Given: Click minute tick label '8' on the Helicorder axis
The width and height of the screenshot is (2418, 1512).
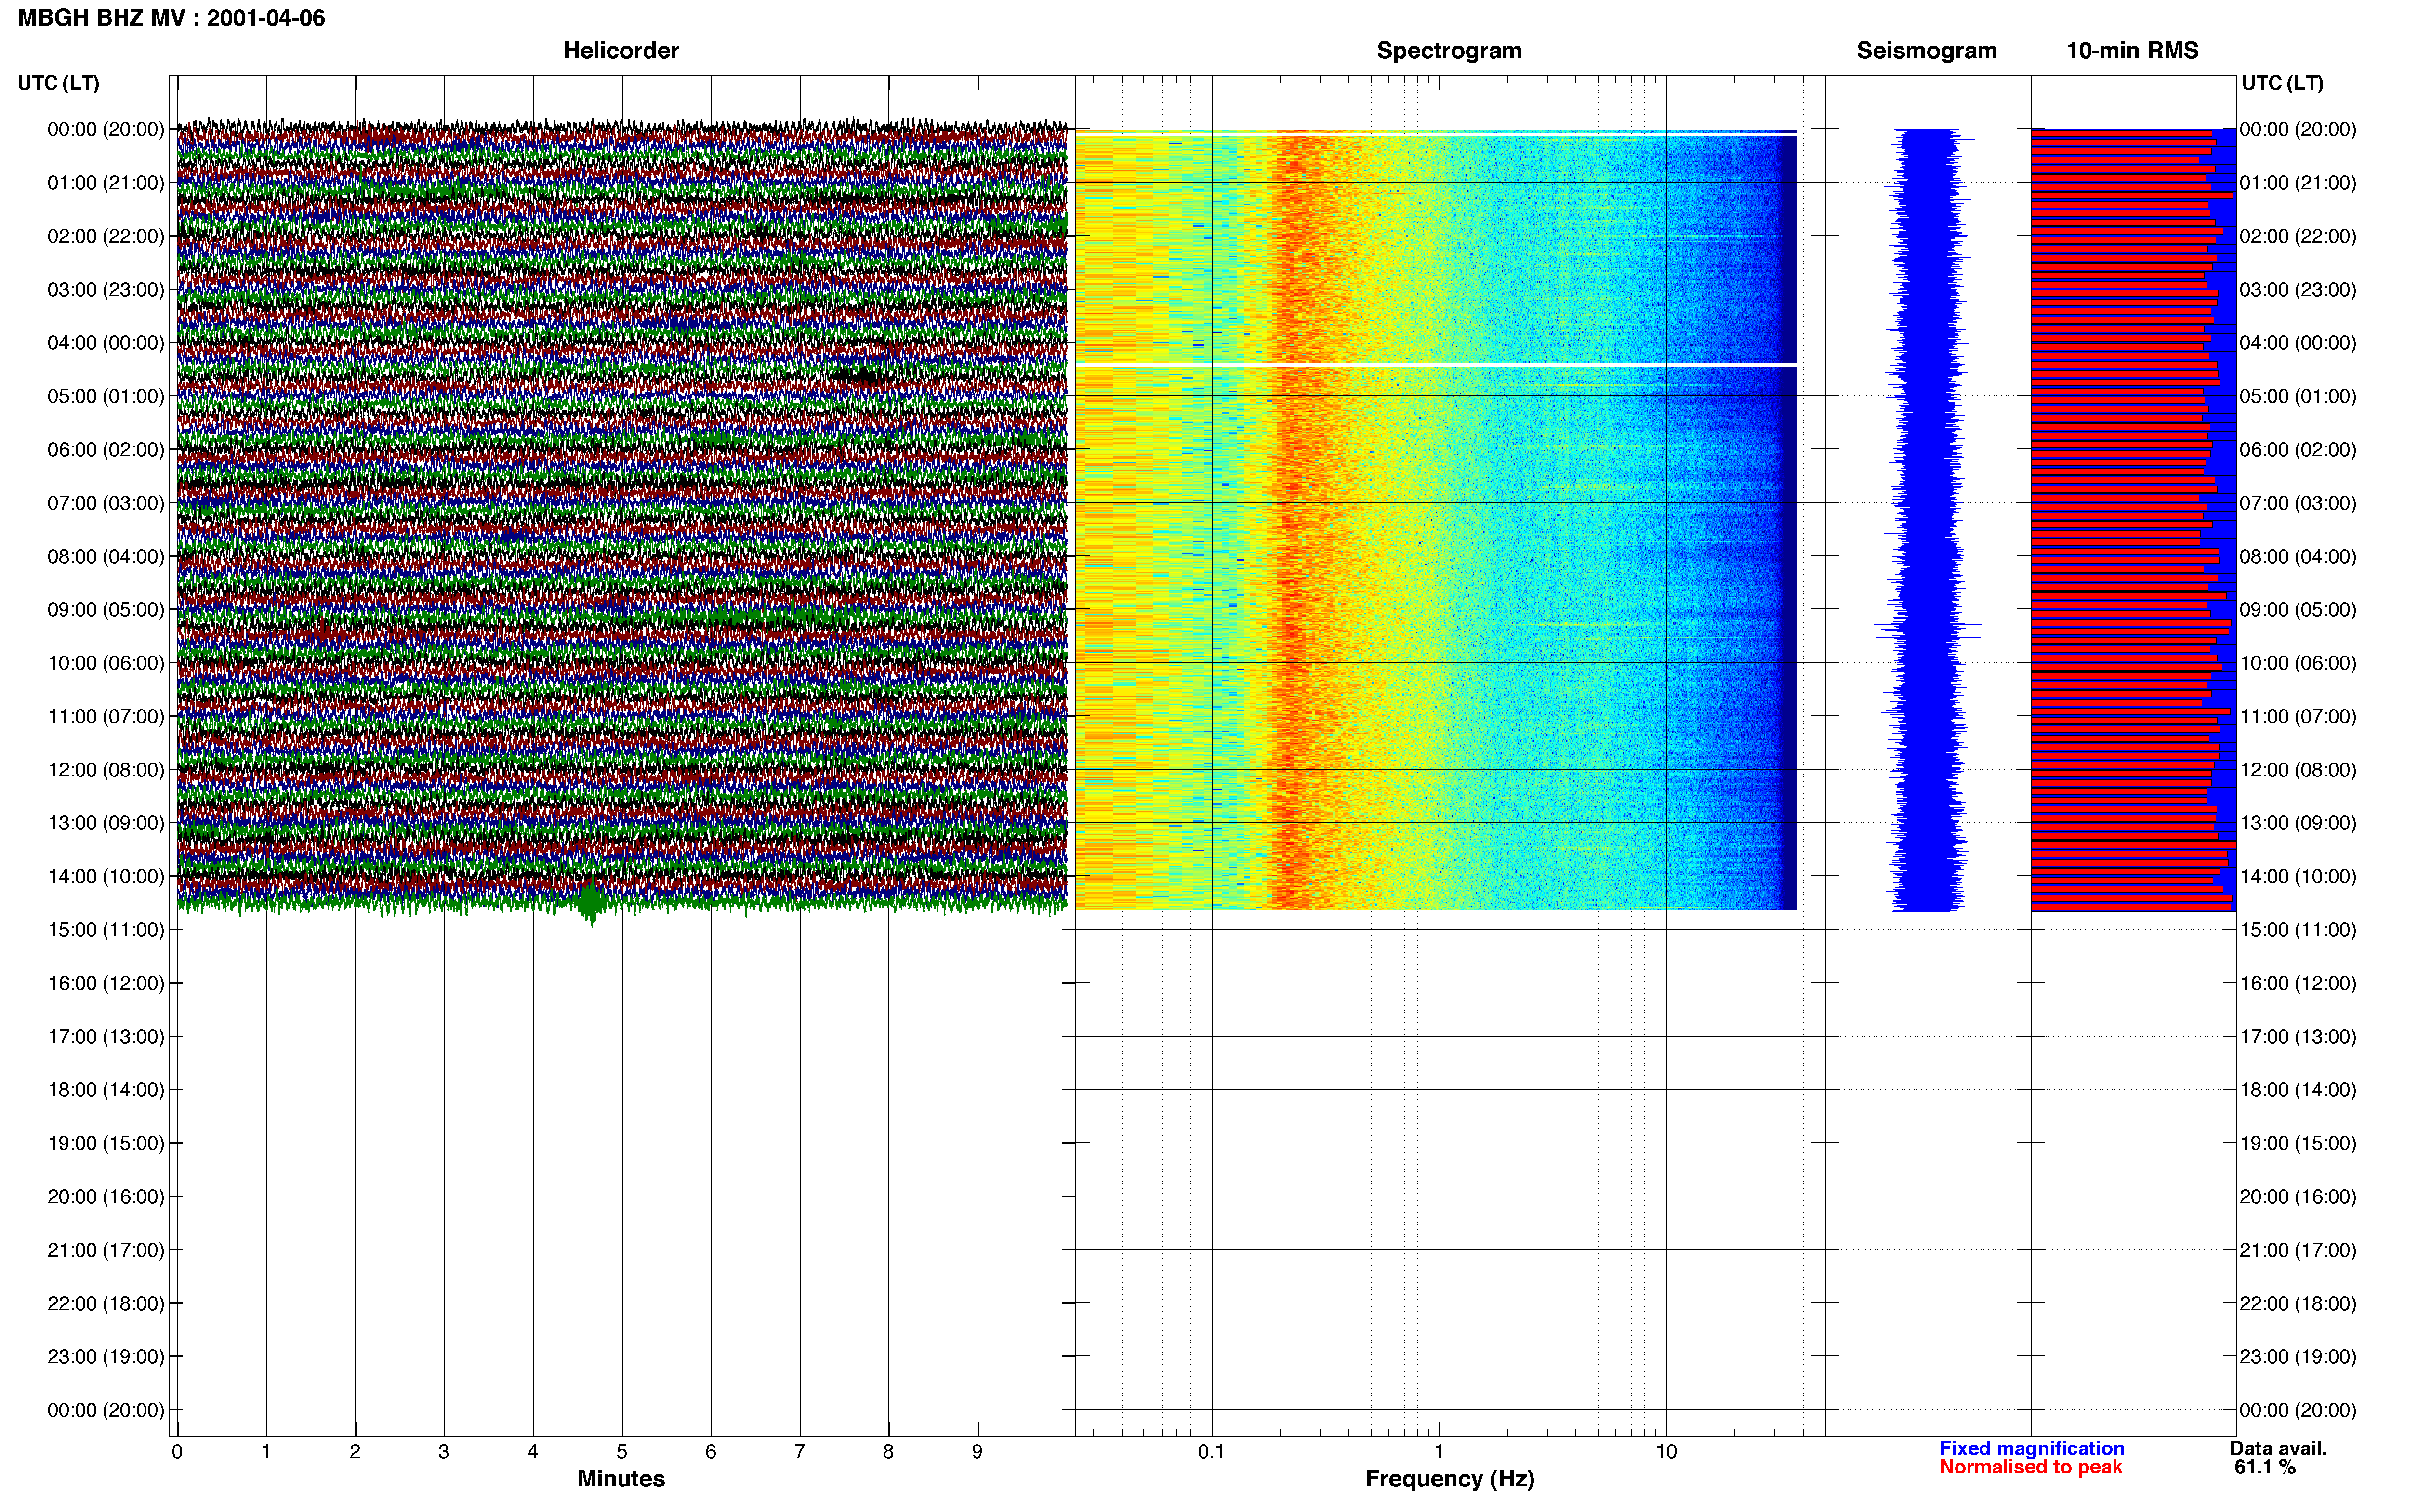Looking at the screenshot, I should click(888, 1451).
